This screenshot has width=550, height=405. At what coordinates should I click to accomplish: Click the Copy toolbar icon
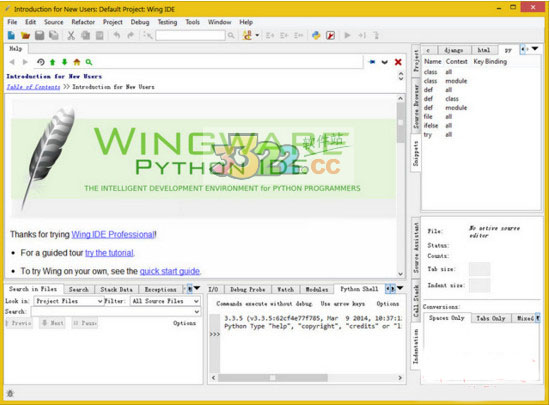86,35
